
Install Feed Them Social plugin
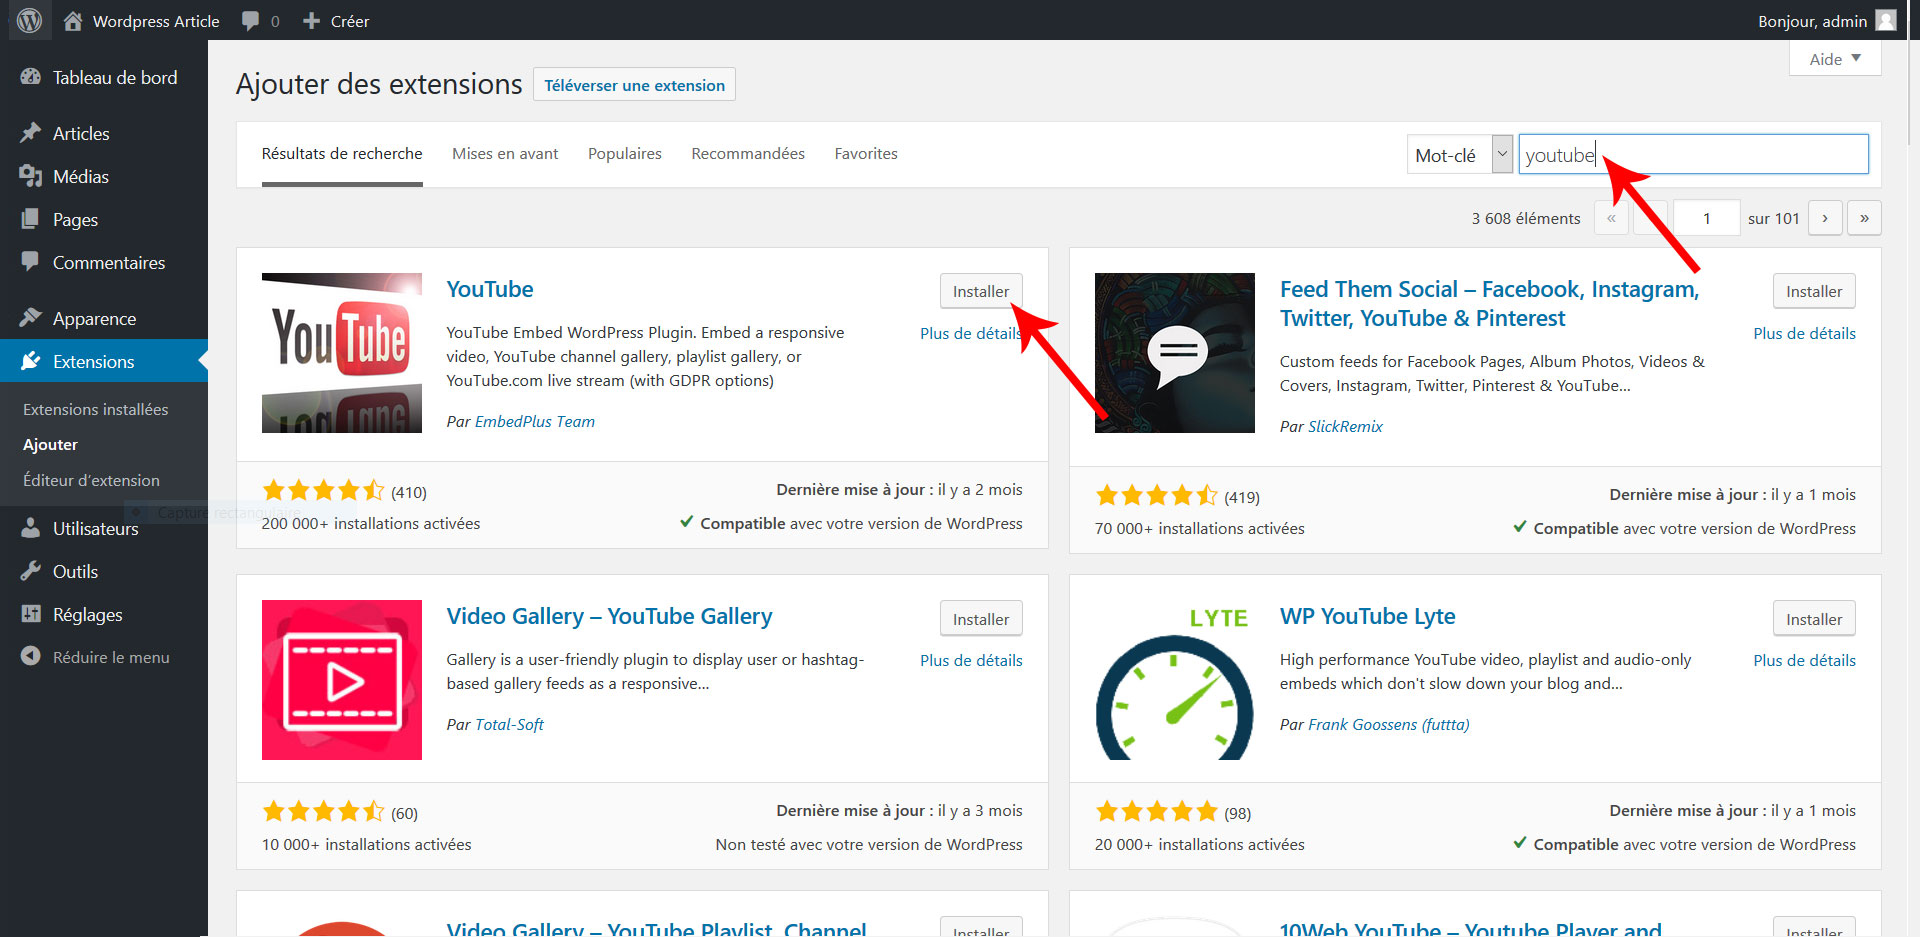(1814, 291)
